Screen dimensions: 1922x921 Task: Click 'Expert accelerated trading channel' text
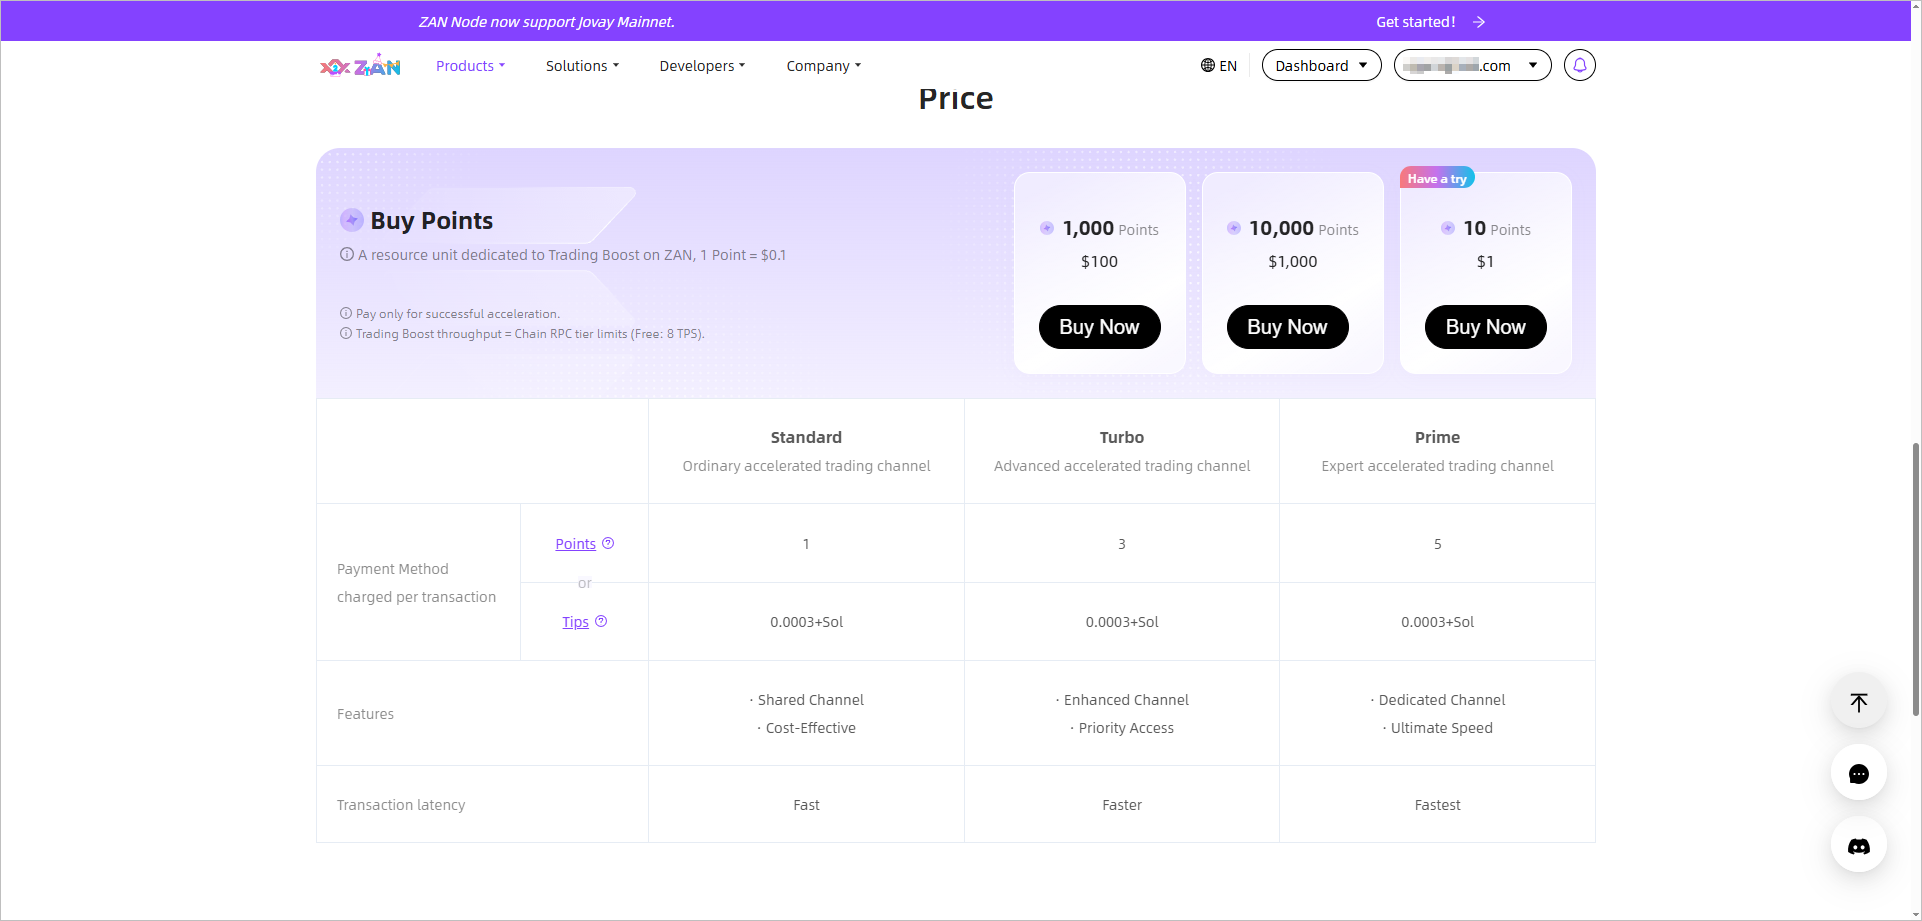click(x=1437, y=466)
